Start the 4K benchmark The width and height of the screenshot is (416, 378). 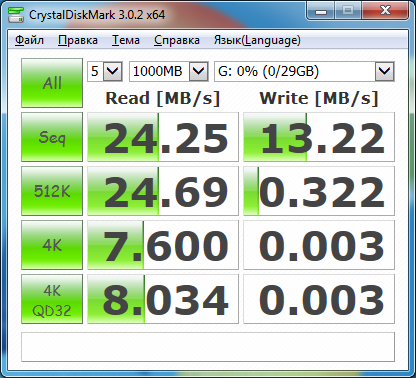(52, 245)
